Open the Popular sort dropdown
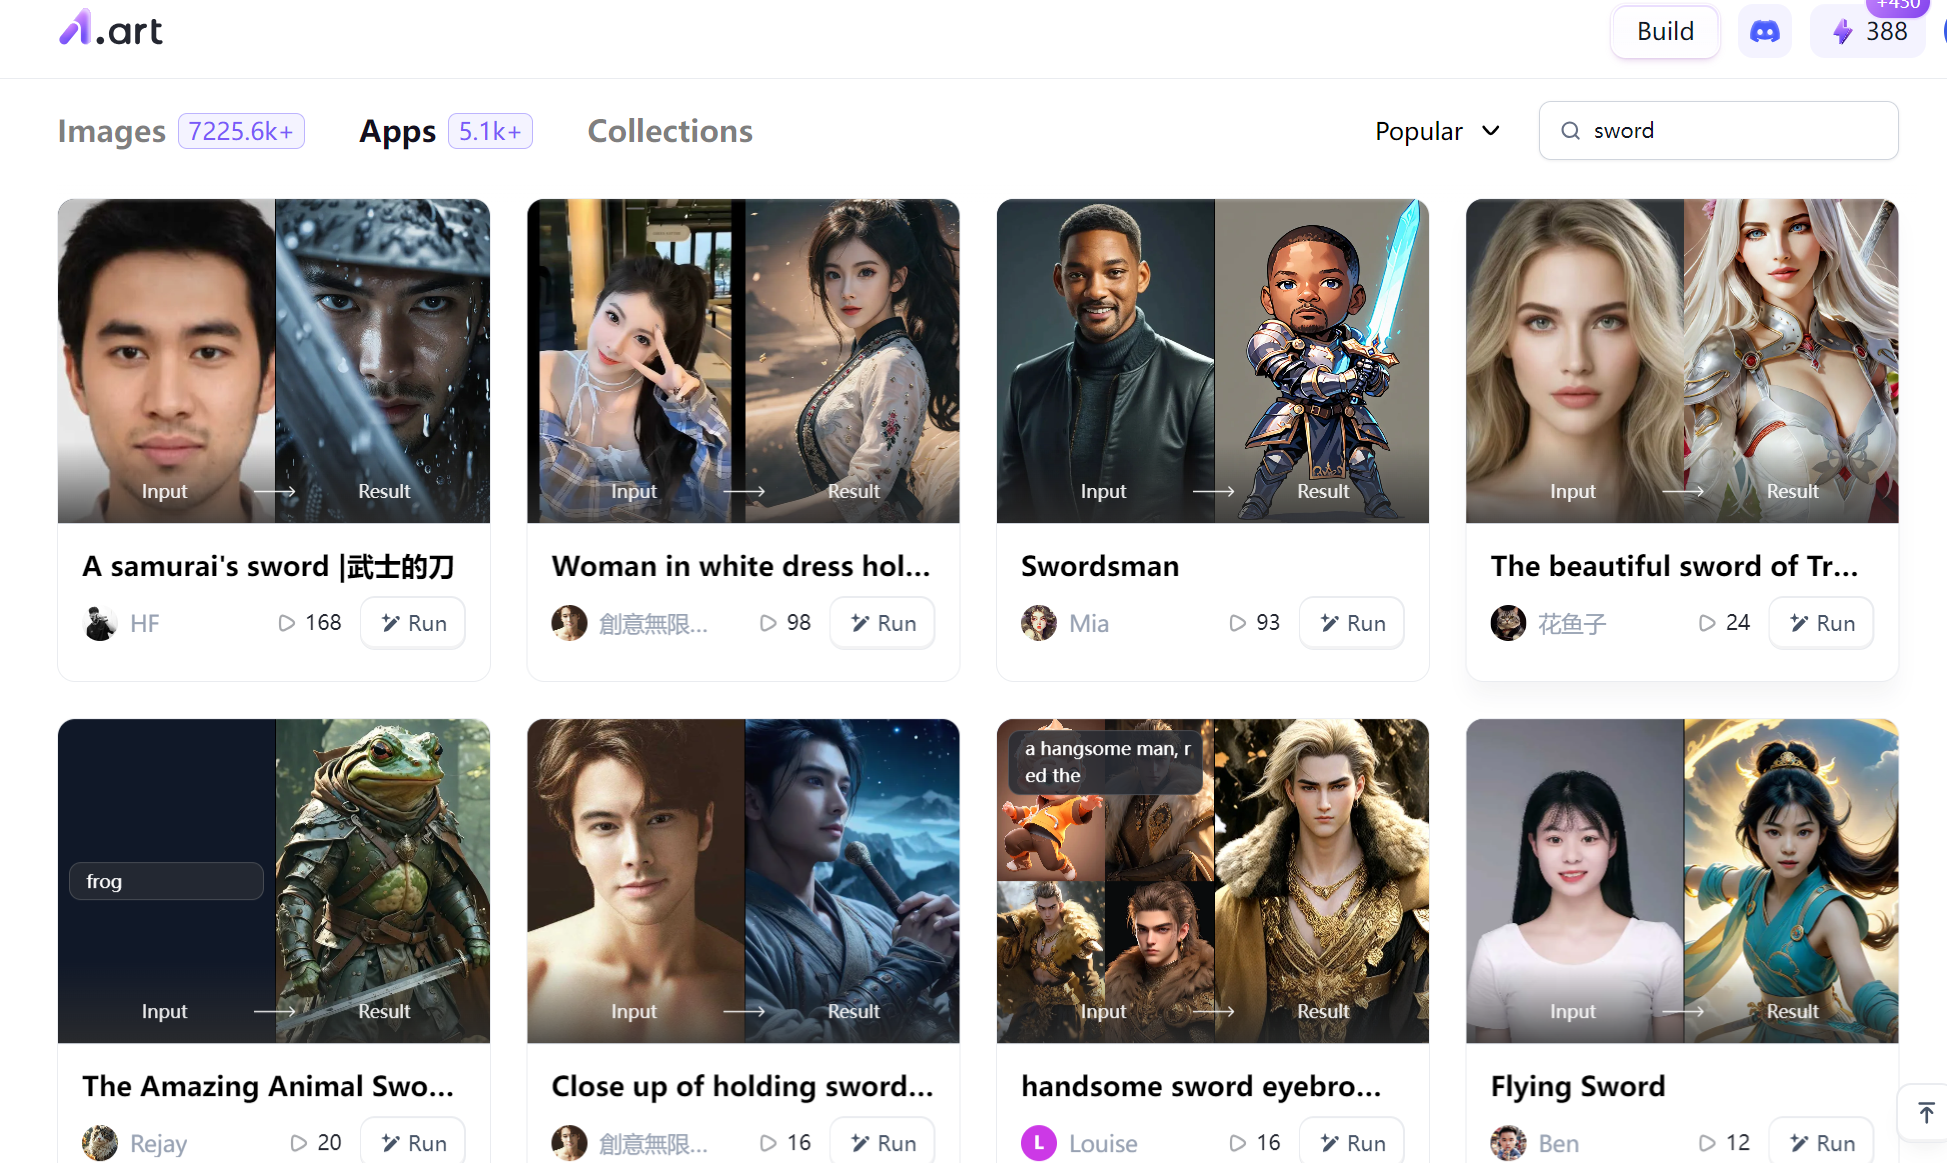Viewport: 1947px width, 1163px height. (x=1438, y=130)
